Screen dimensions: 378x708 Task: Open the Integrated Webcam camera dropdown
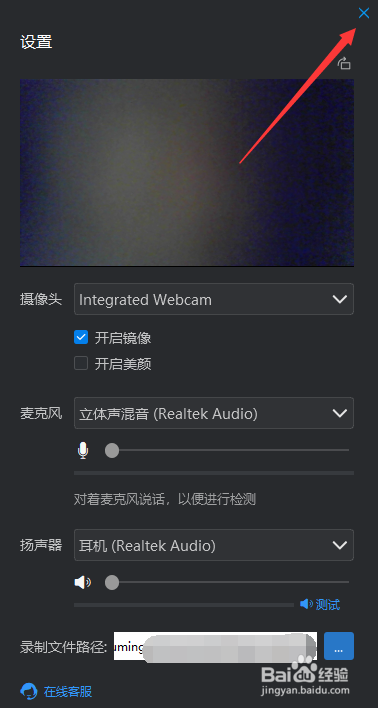pos(214,299)
